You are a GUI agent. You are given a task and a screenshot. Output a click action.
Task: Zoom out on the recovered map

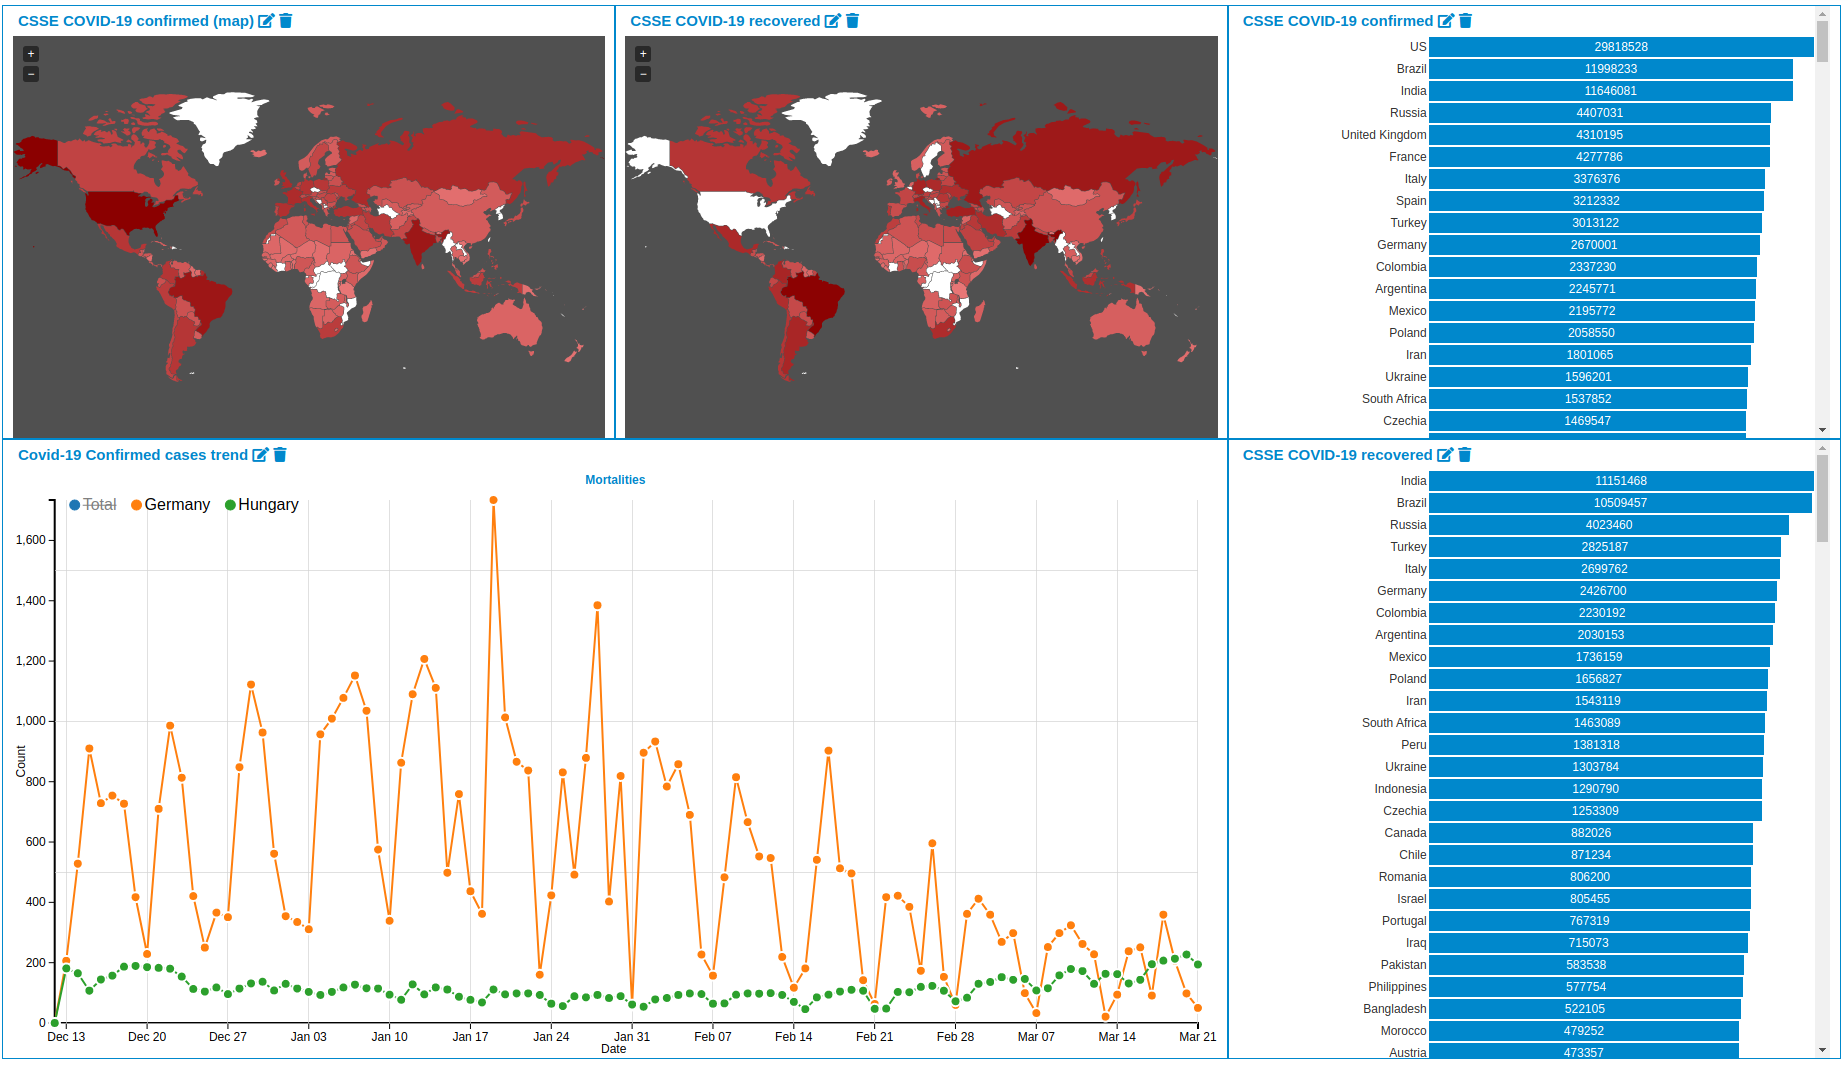coord(643,74)
